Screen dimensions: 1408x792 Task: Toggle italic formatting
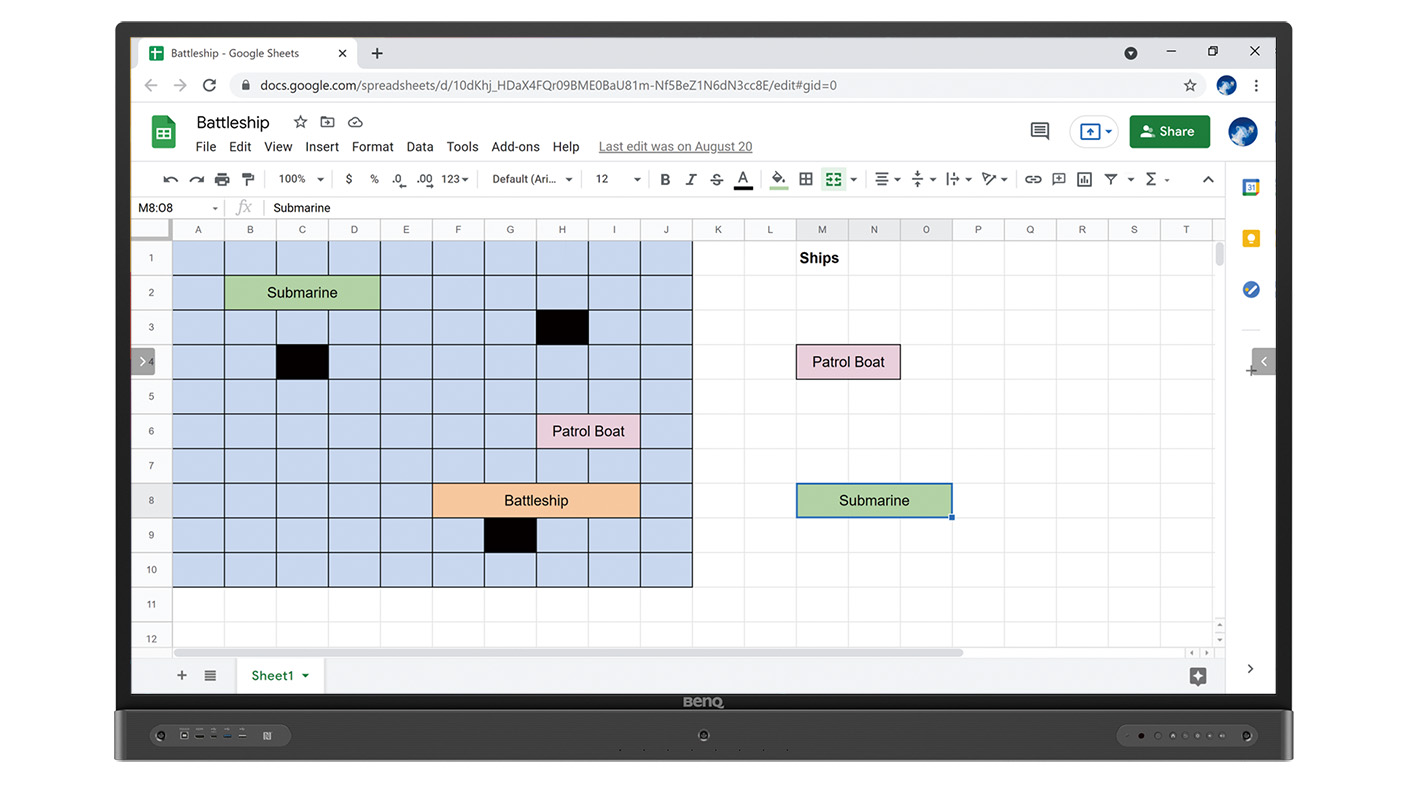[691, 179]
